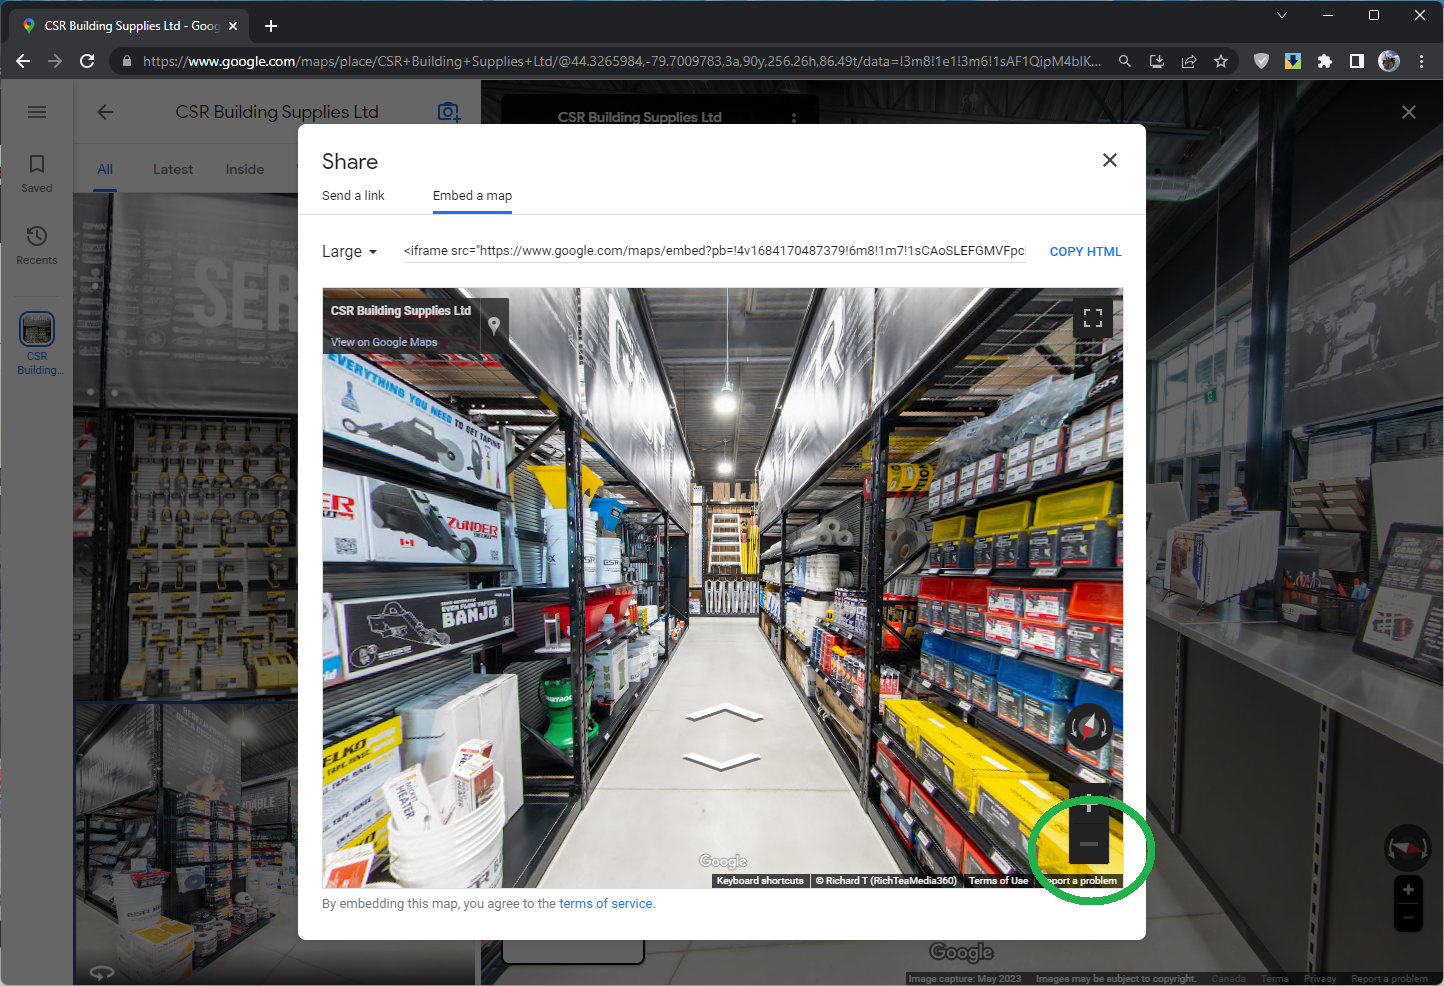Click the install app icon in the address bar
The image size is (1444, 986).
click(1157, 61)
